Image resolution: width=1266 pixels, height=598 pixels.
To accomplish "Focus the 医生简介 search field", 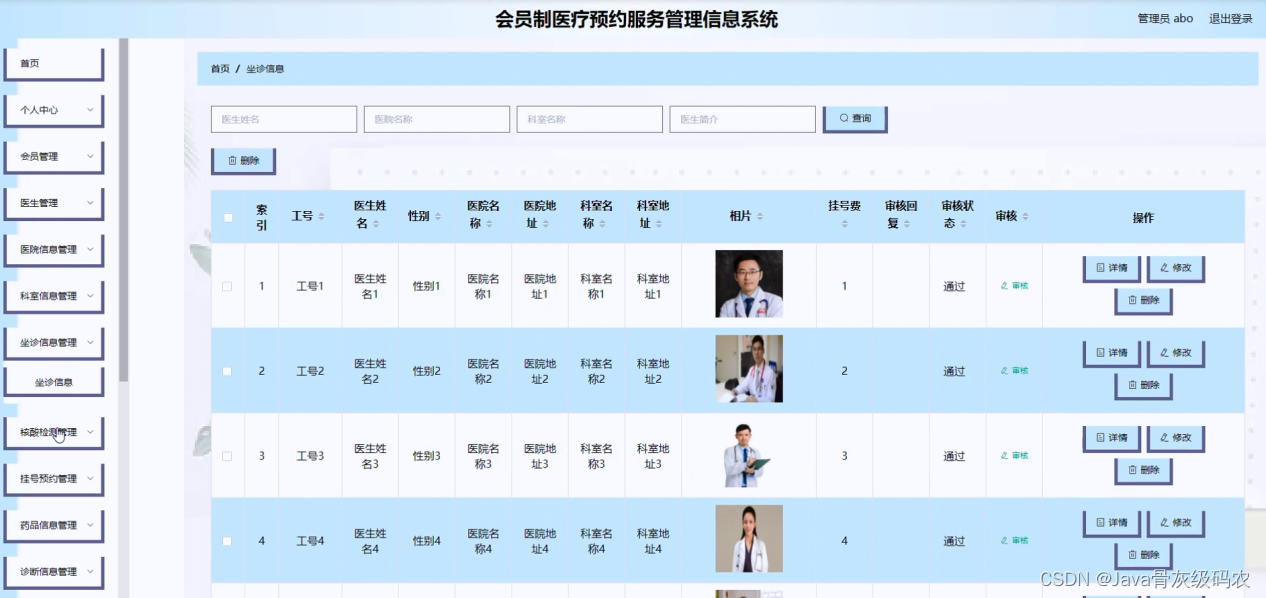I will coord(743,119).
